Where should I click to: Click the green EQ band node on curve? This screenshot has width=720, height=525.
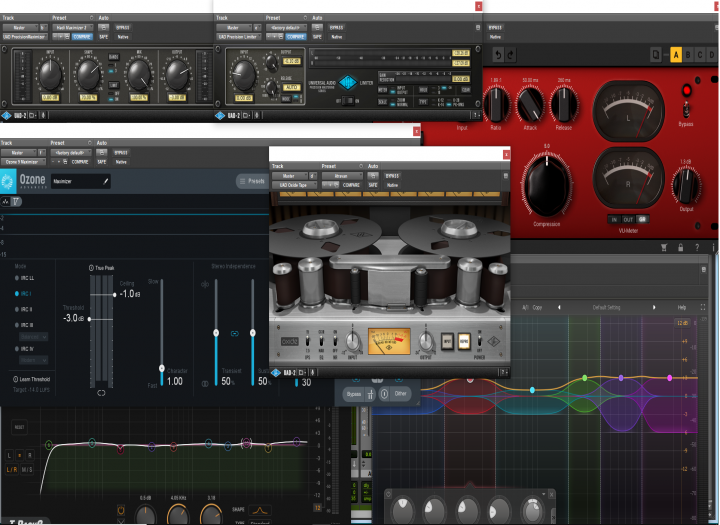click(x=585, y=378)
